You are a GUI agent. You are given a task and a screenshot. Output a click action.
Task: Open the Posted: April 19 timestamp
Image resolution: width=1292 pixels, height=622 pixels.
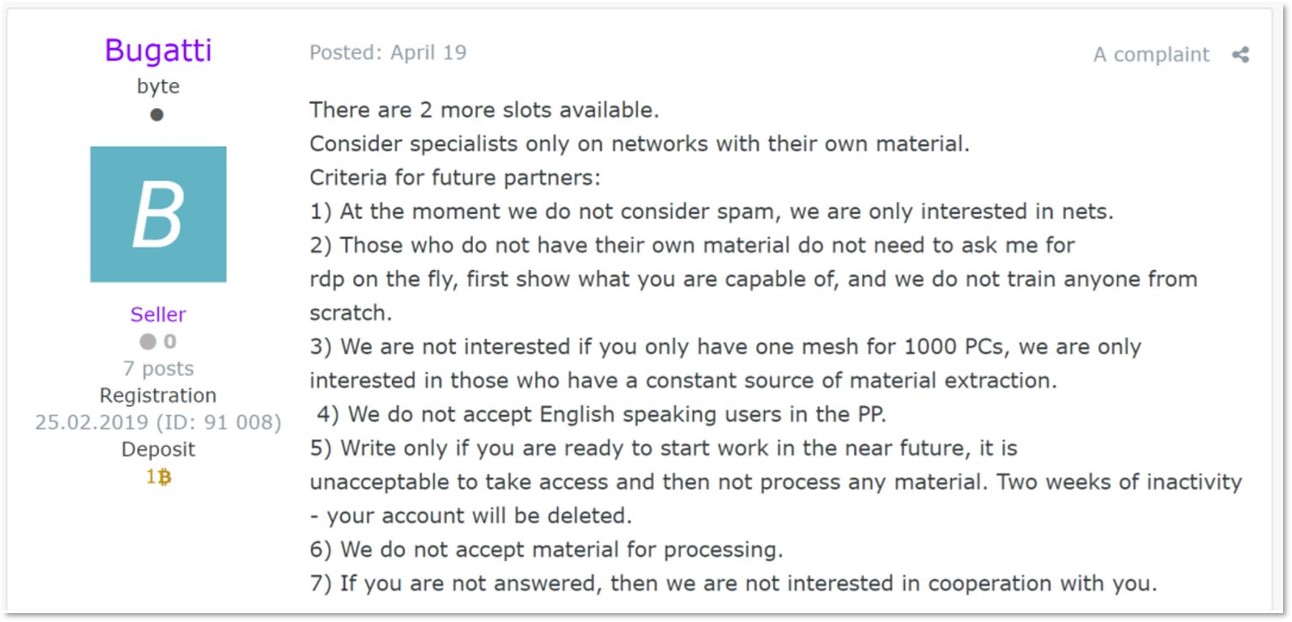pyautogui.click(x=388, y=52)
